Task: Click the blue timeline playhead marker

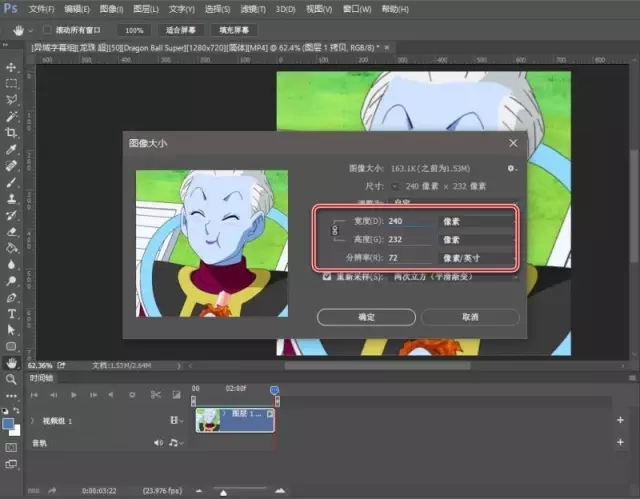Action: point(274,390)
